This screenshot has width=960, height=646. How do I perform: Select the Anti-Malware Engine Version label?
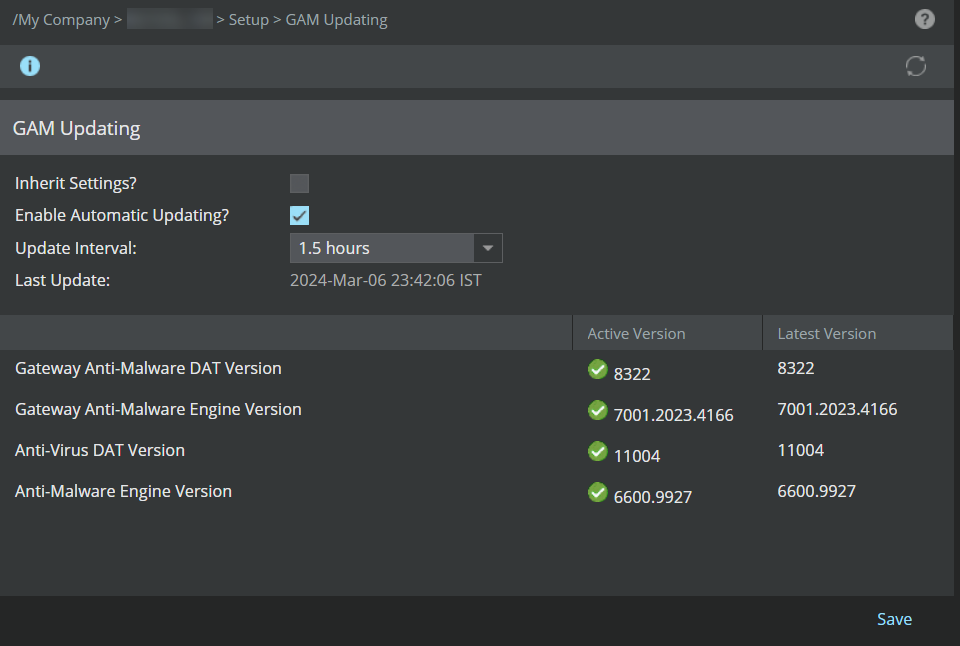(123, 491)
